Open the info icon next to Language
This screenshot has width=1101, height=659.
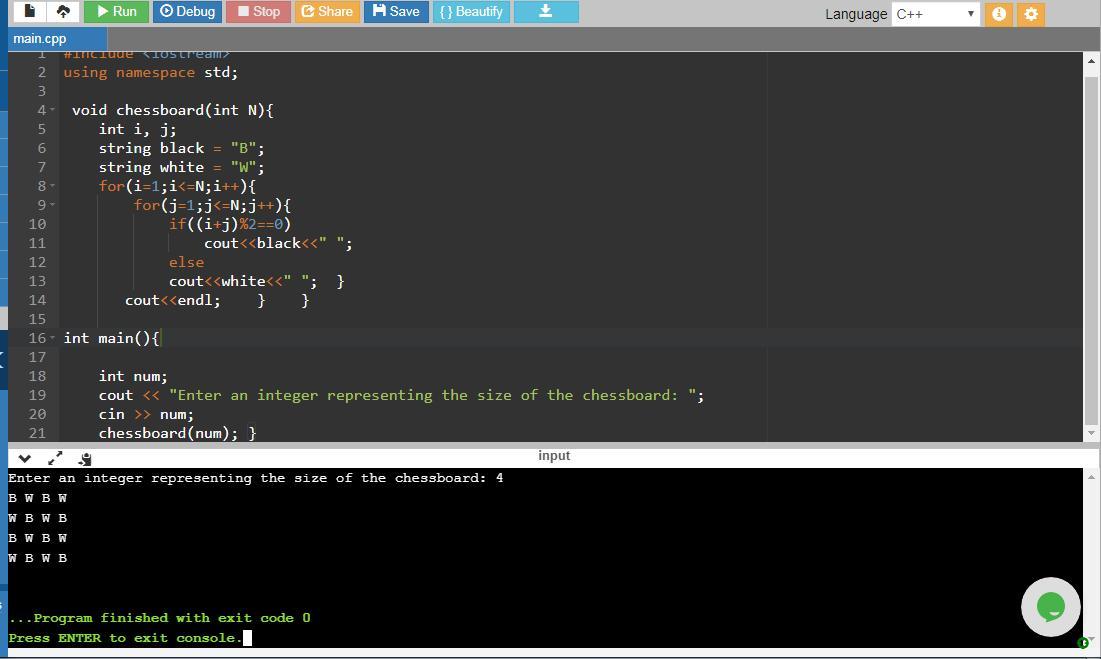click(998, 14)
